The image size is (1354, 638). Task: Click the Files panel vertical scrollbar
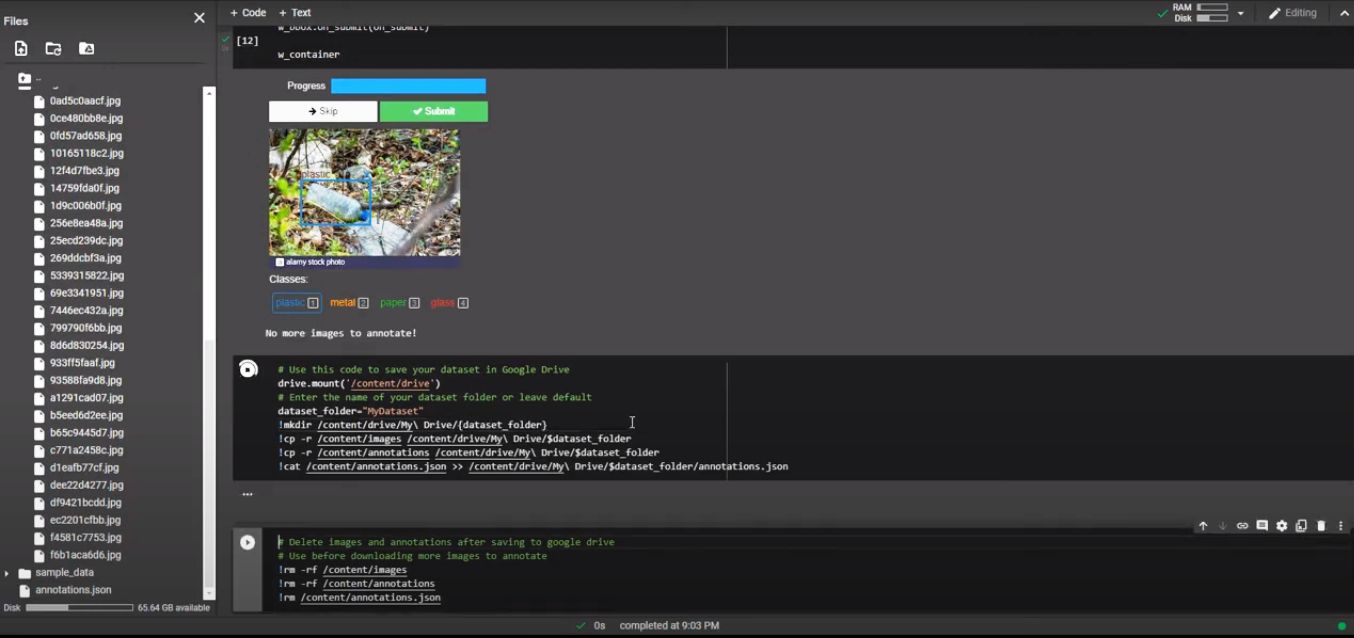(x=209, y=343)
